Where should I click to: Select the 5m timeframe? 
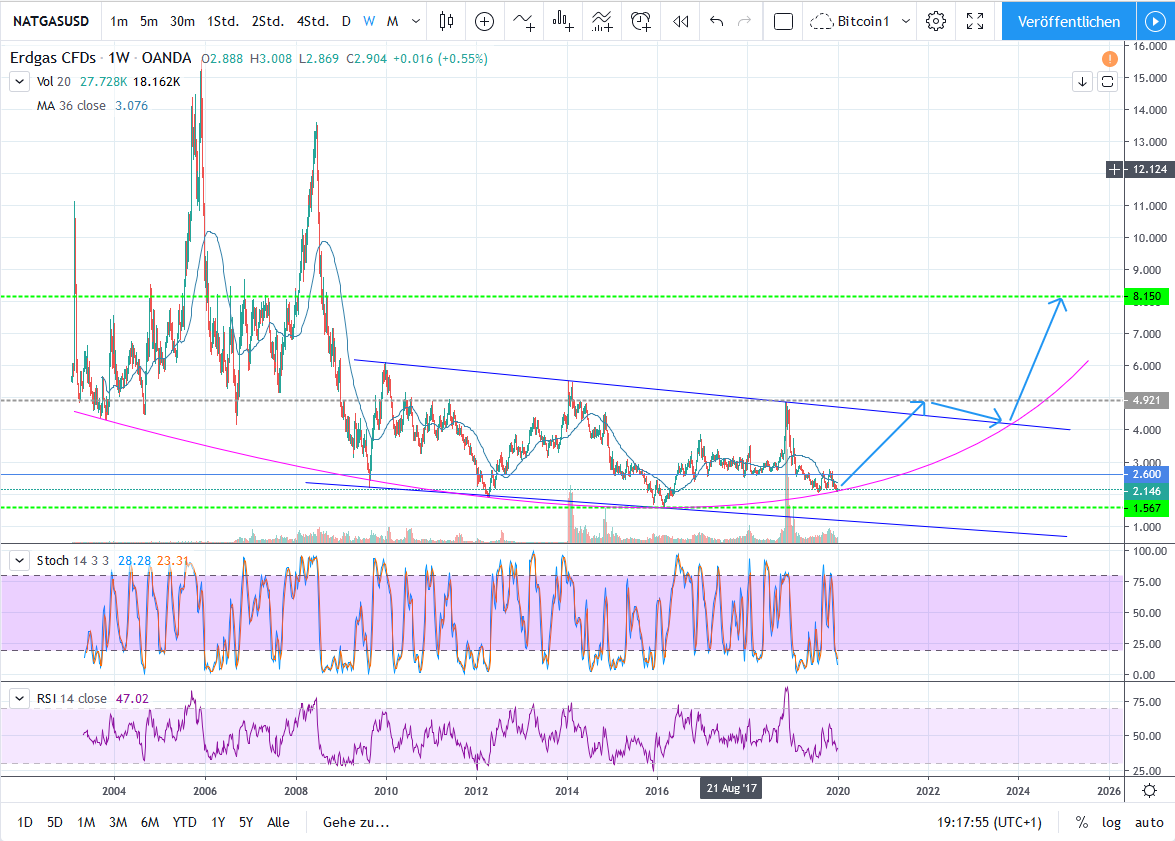[149, 22]
